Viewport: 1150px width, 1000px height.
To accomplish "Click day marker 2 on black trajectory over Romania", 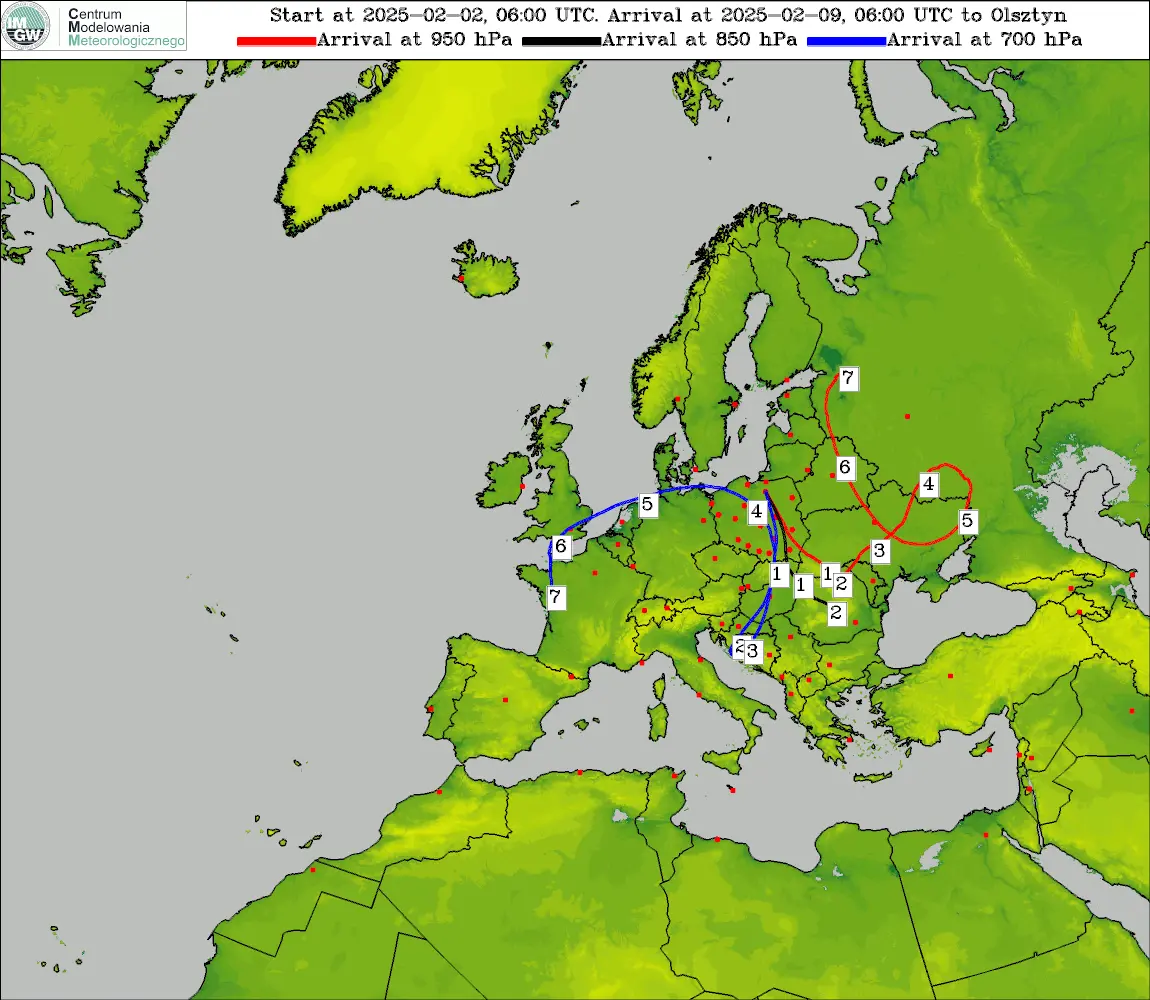I will pos(835,613).
